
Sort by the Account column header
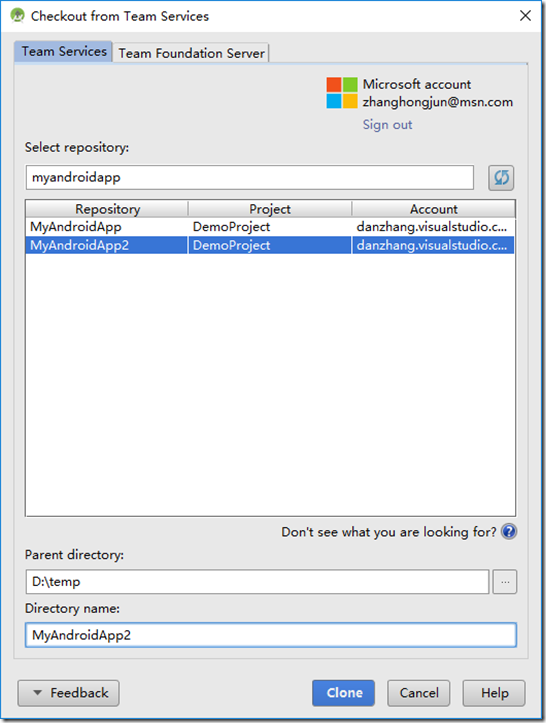click(x=433, y=209)
